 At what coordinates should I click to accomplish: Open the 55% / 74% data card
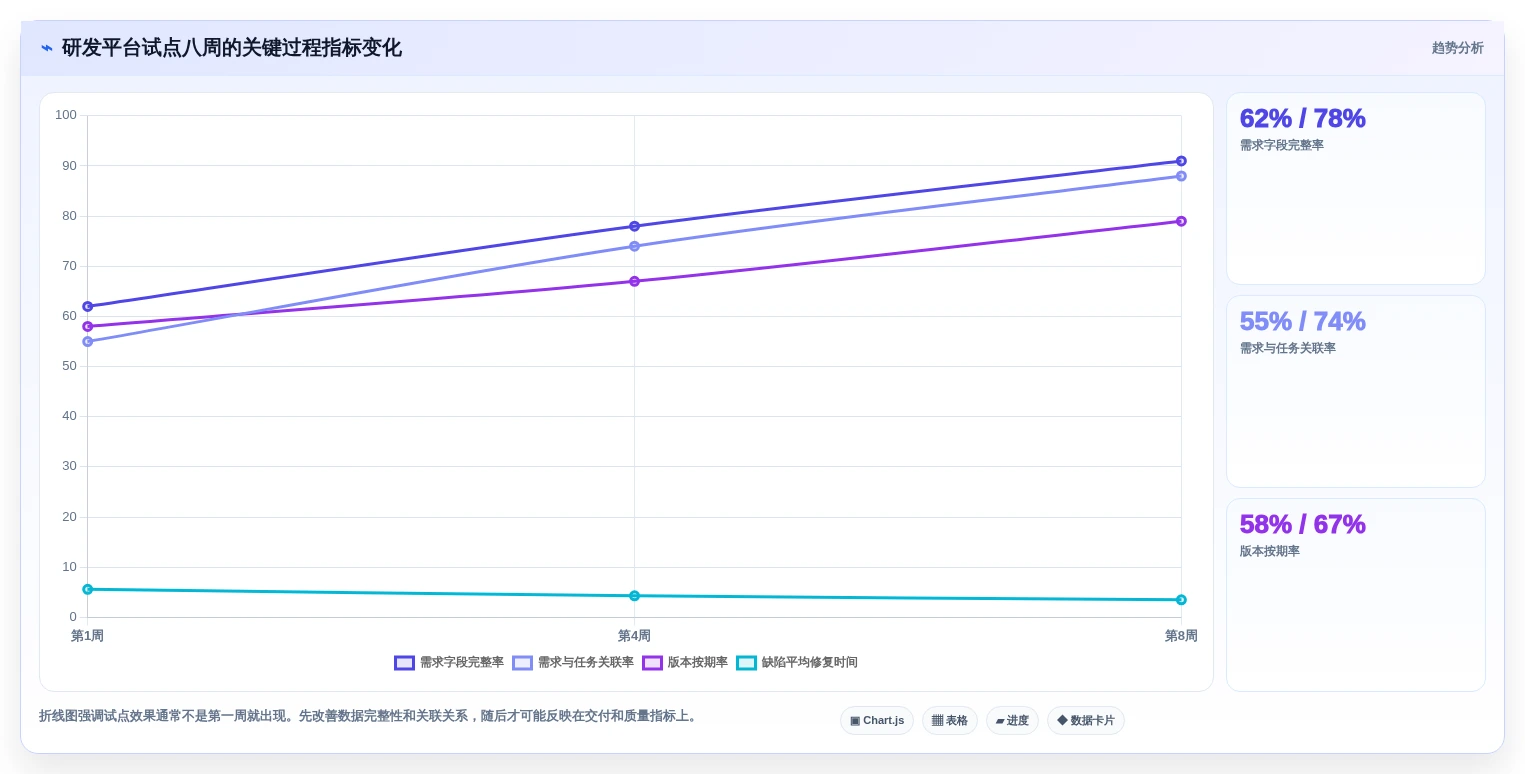[x=1355, y=392]
